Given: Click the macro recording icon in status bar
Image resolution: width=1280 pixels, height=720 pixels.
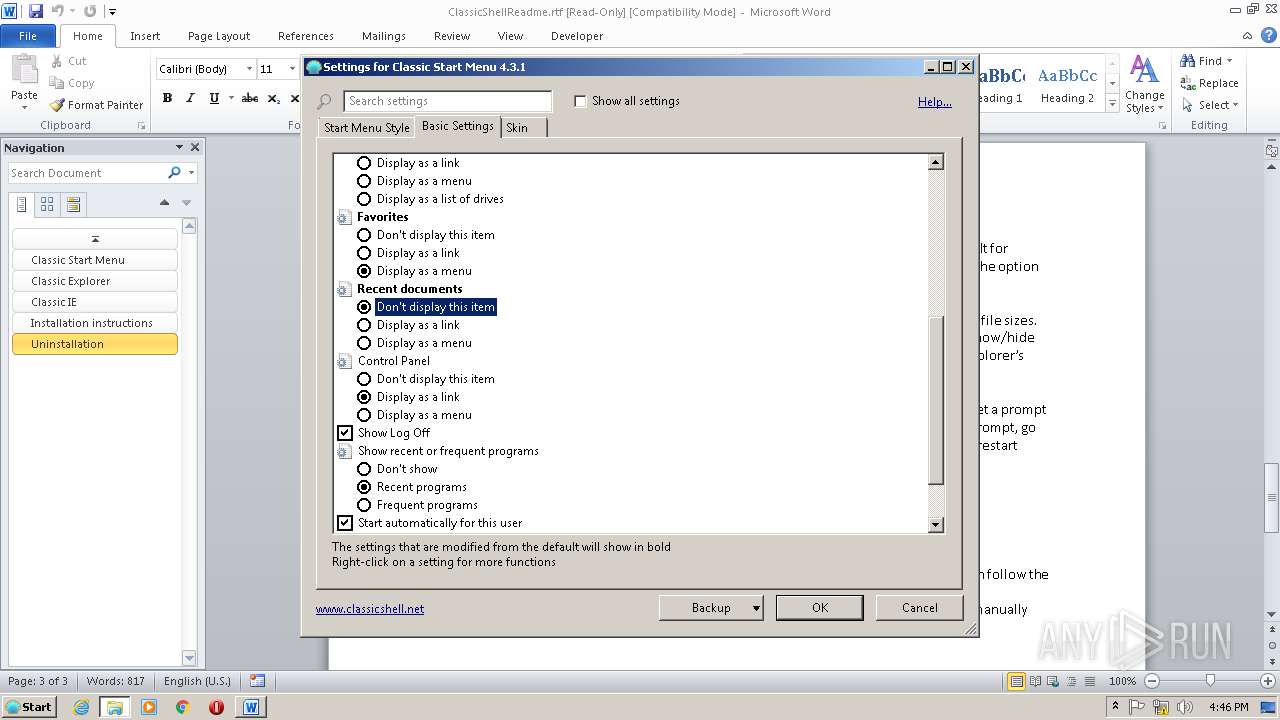Looking at the screenshot, I should (x=258, y=681).
